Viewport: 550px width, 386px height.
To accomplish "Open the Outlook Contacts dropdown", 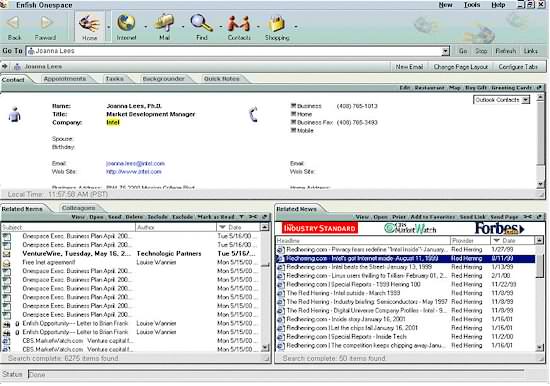I will pos(525,100).
